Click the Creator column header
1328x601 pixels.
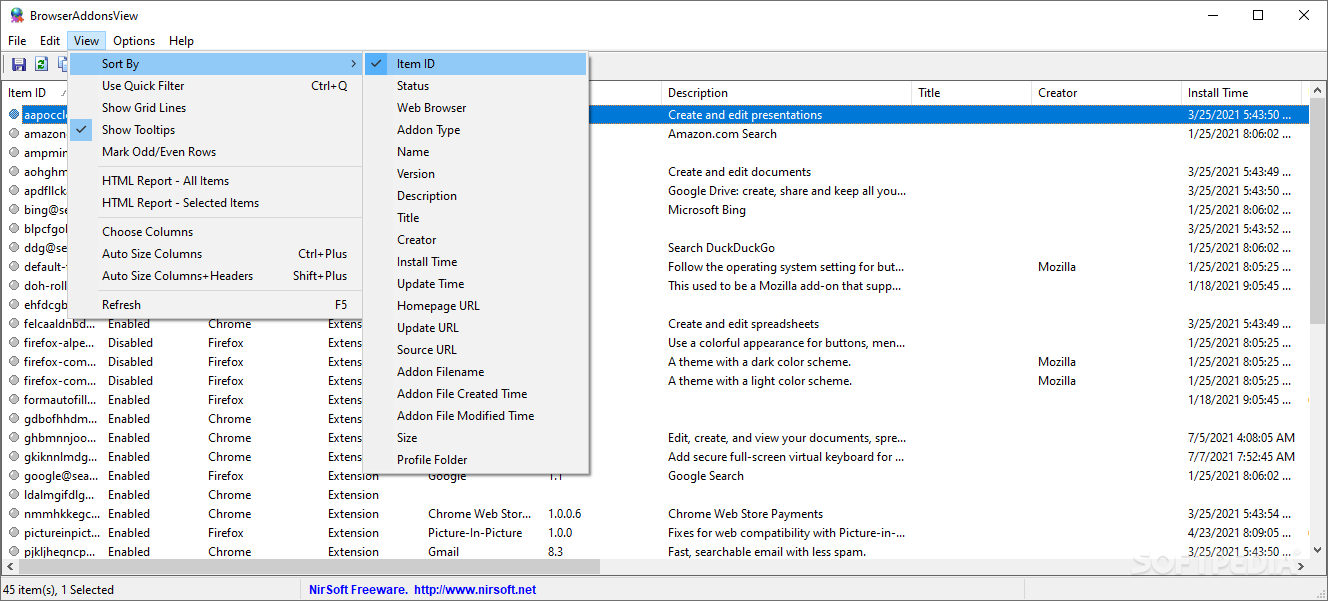click(x=1106, y=93)
